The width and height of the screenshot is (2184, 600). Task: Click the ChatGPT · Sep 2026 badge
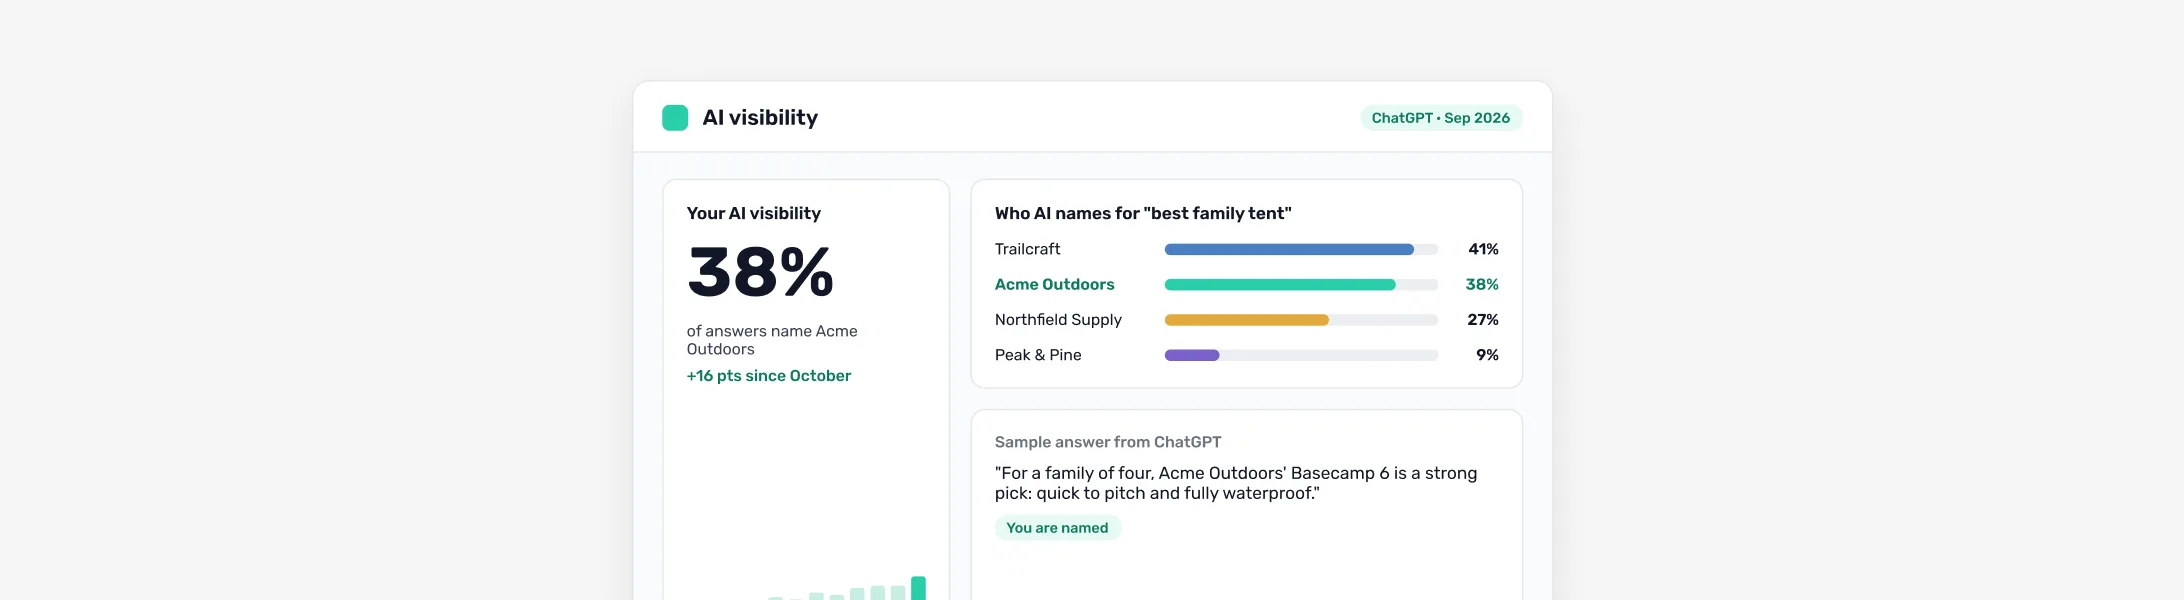click(x=1441, y=118)
